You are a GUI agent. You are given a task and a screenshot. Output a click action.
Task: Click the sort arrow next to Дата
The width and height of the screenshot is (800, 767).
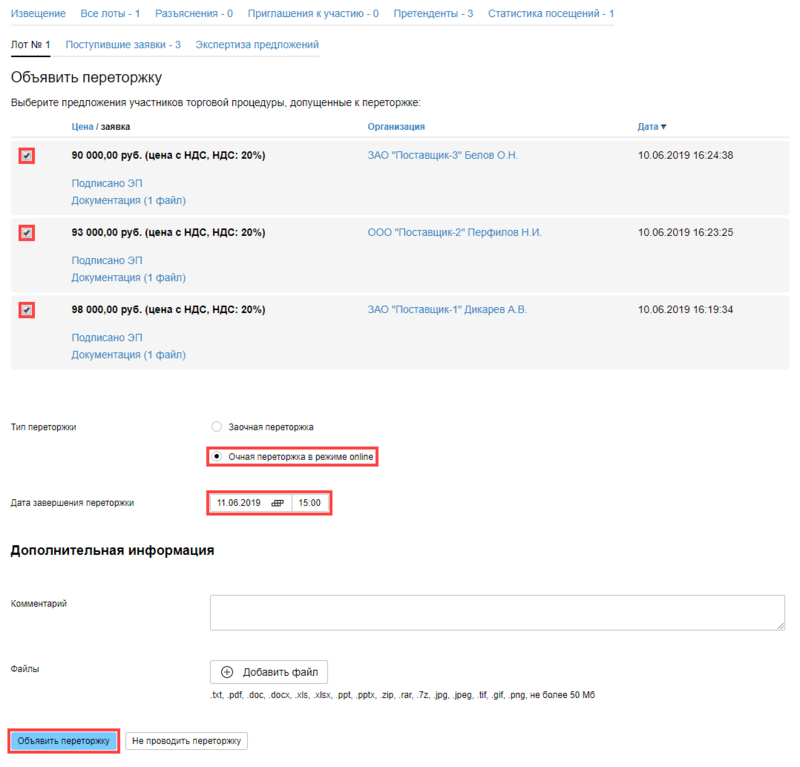pyautogui.click(x=664, y=127)
